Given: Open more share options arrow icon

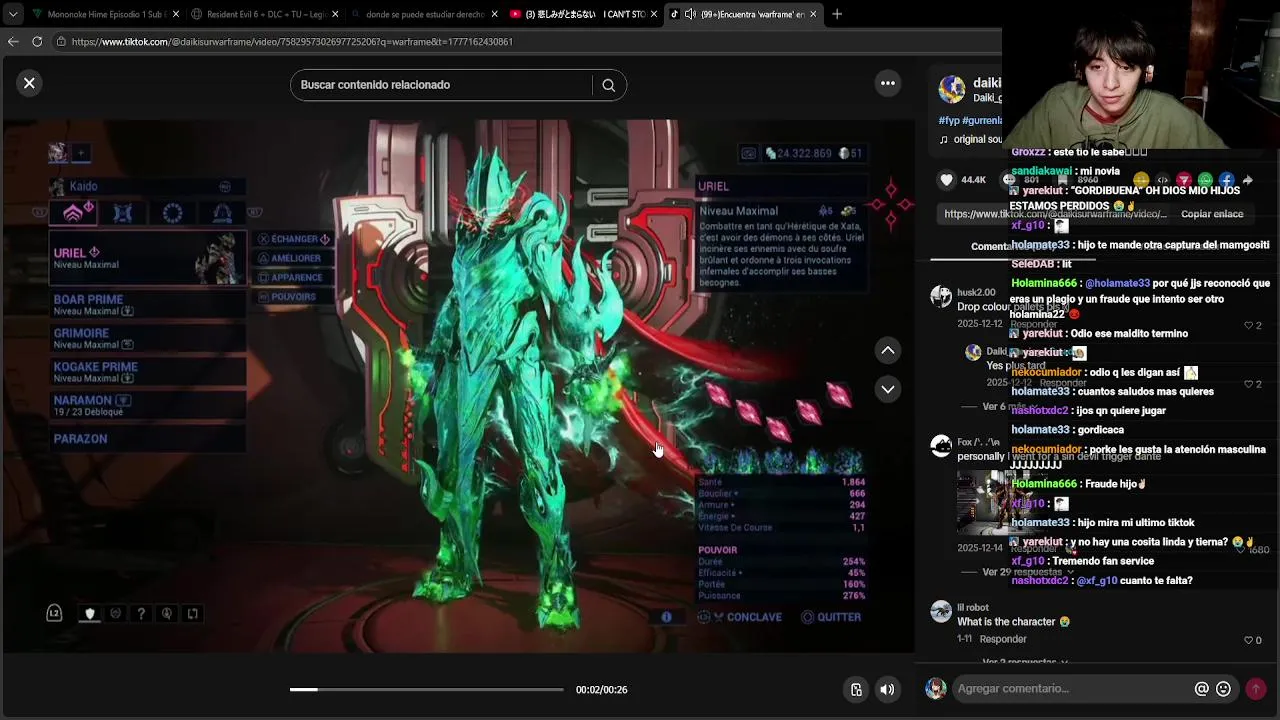Looking at the screenshot, I should coord(1248,180).
